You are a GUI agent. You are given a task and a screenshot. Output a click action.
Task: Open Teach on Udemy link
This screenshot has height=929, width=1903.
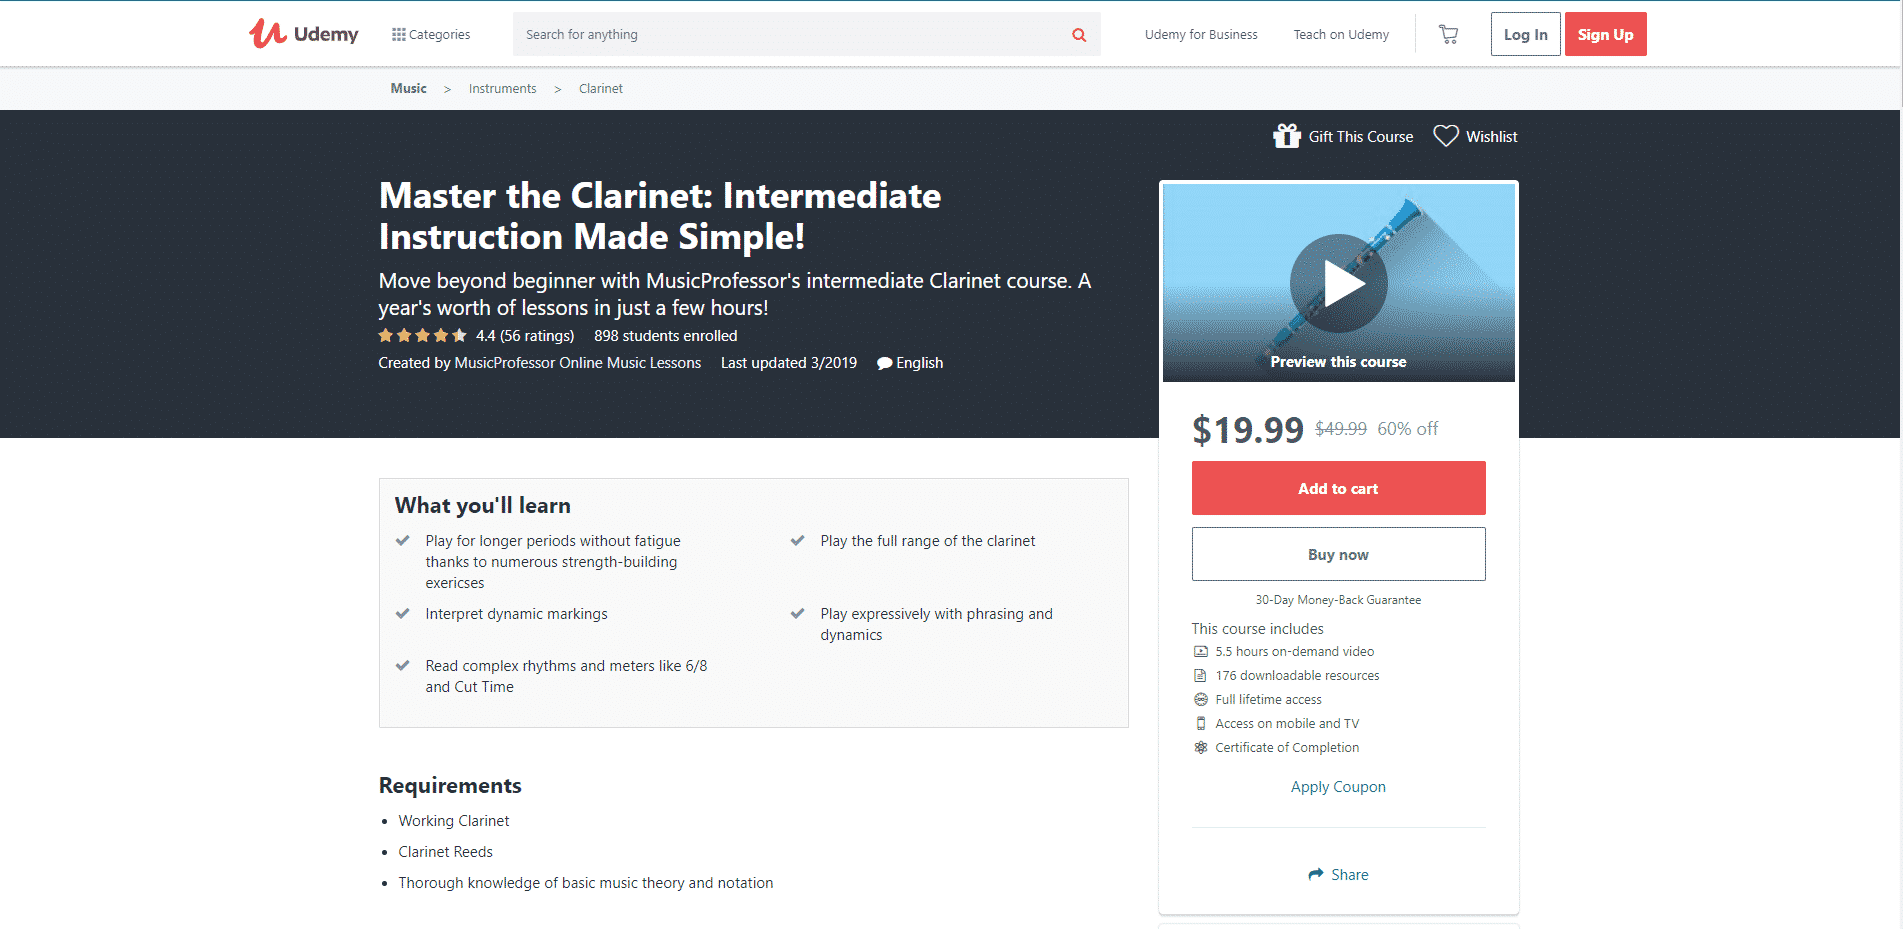(x=1341, y=34)
